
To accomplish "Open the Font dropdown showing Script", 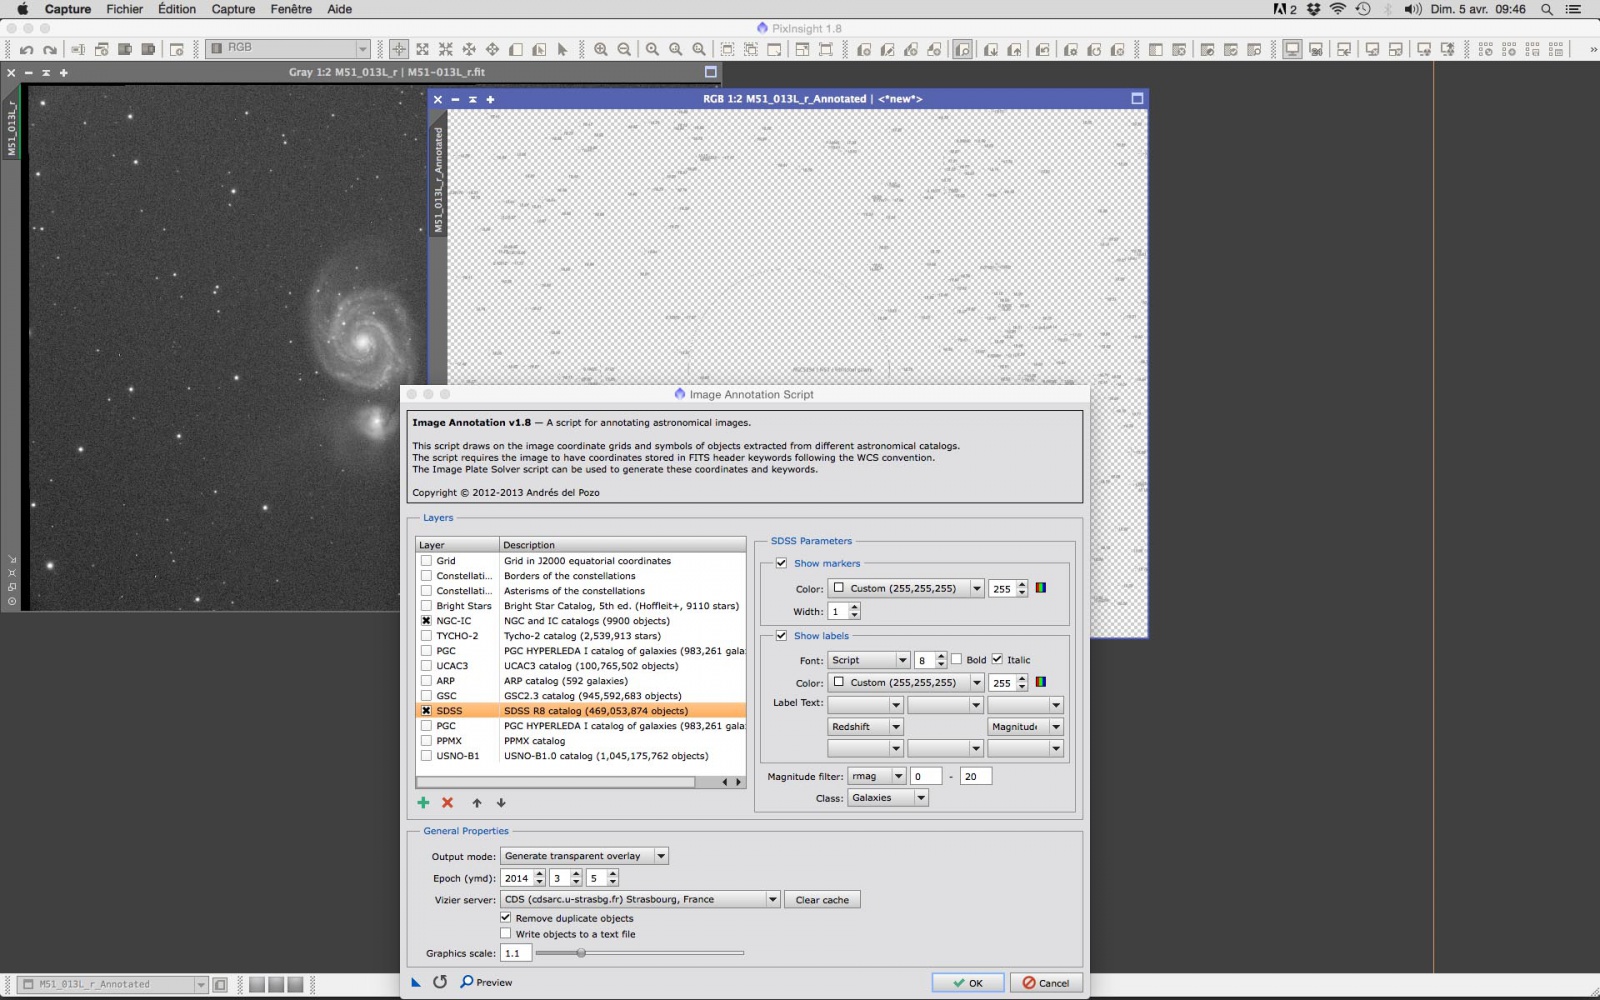I will 868,660.
